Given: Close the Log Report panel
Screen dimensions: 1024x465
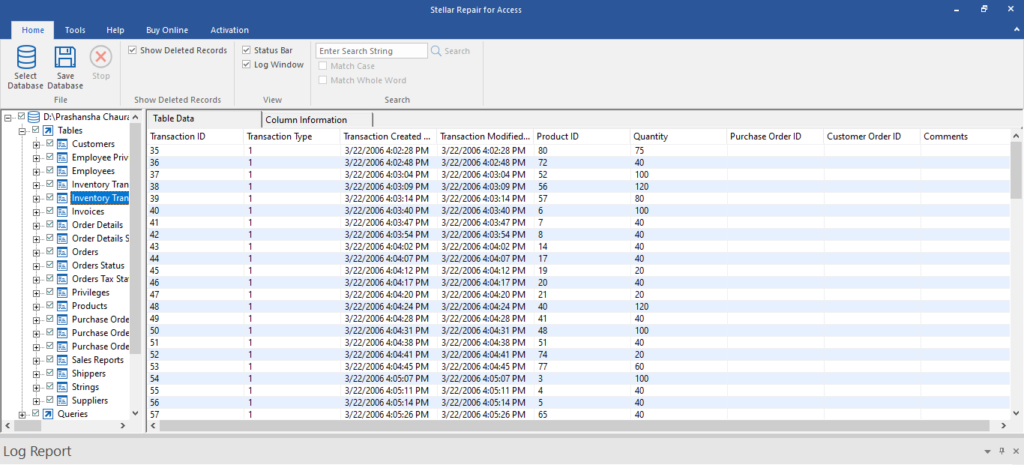Looking at the screenshot, I should (x=1016, y=451).
